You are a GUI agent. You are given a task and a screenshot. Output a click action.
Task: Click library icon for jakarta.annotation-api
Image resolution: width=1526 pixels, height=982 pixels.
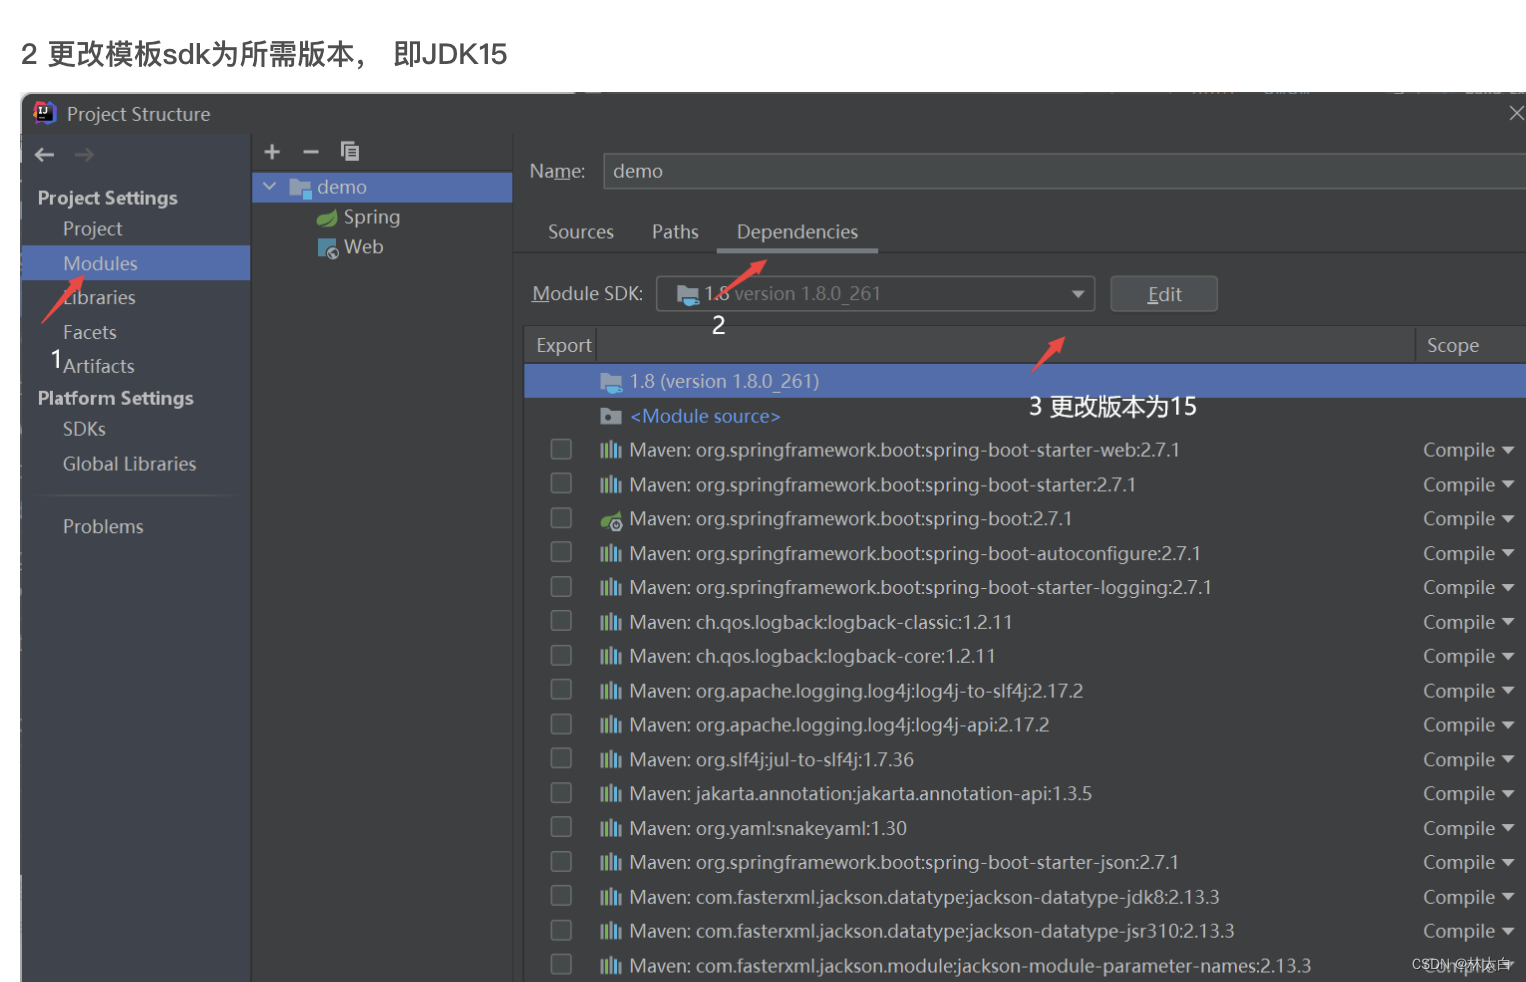pos(611,794)
